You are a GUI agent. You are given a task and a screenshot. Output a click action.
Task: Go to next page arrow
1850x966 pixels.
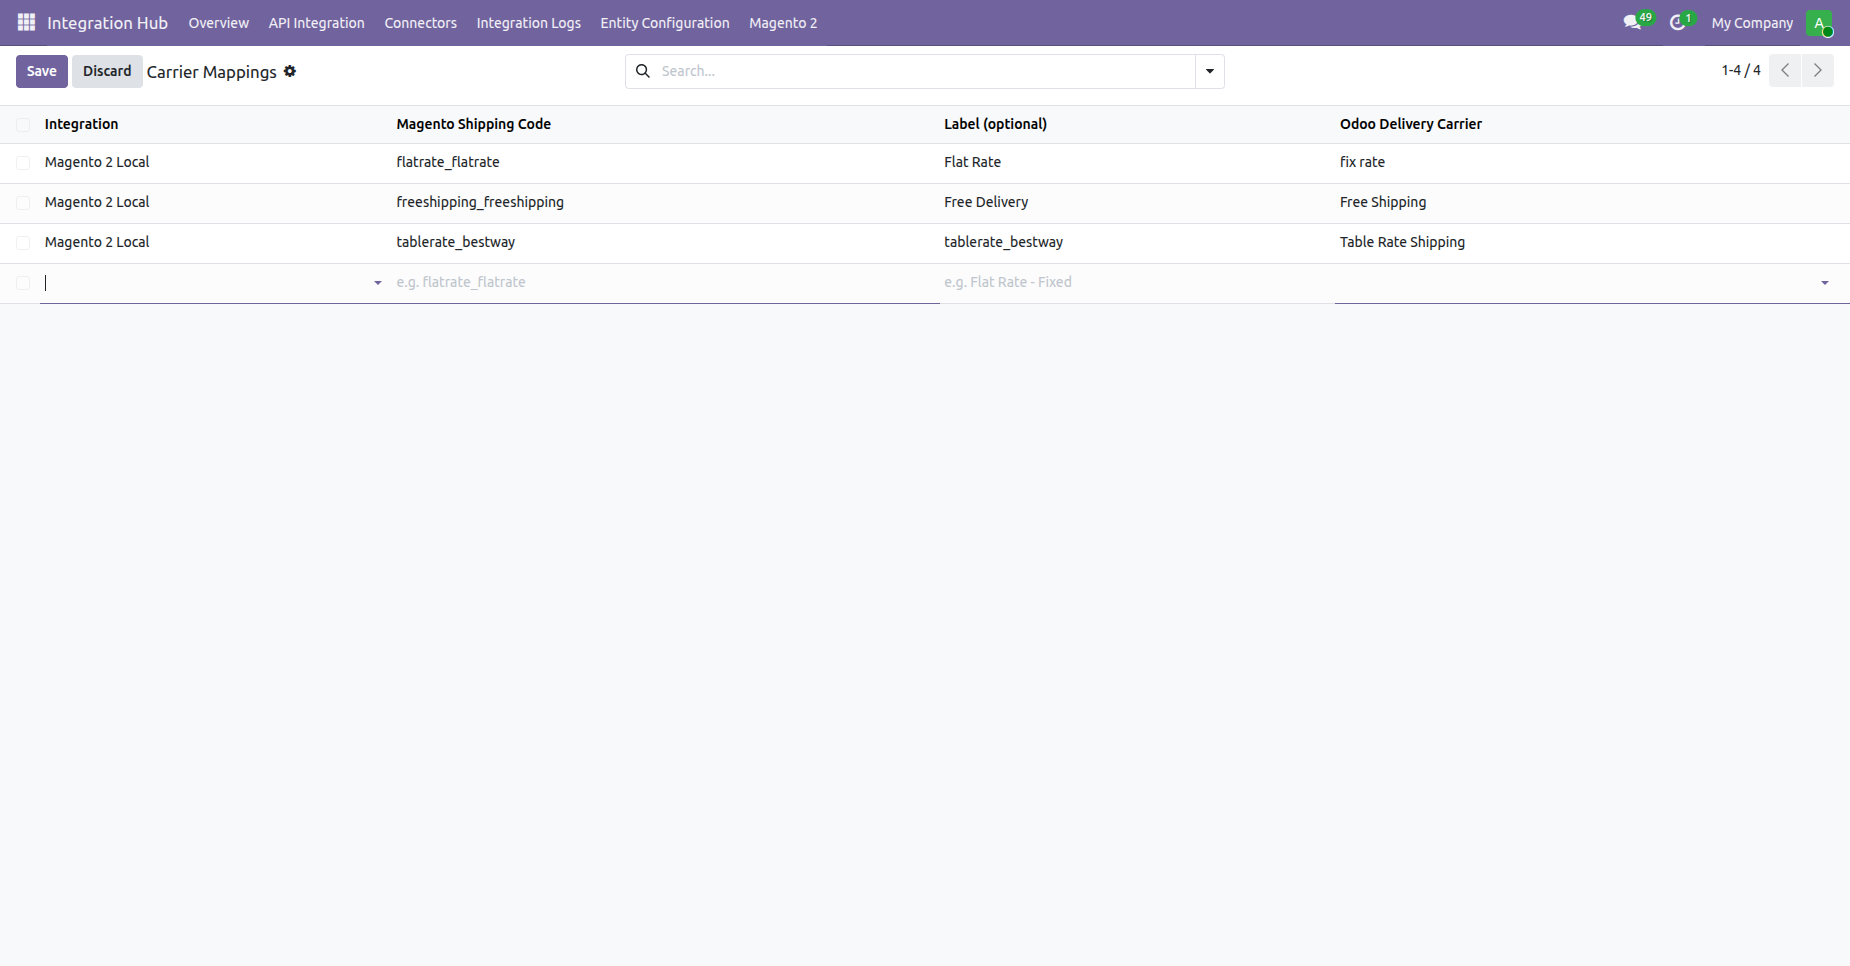pyautogui.click(x=1818, y=70)
